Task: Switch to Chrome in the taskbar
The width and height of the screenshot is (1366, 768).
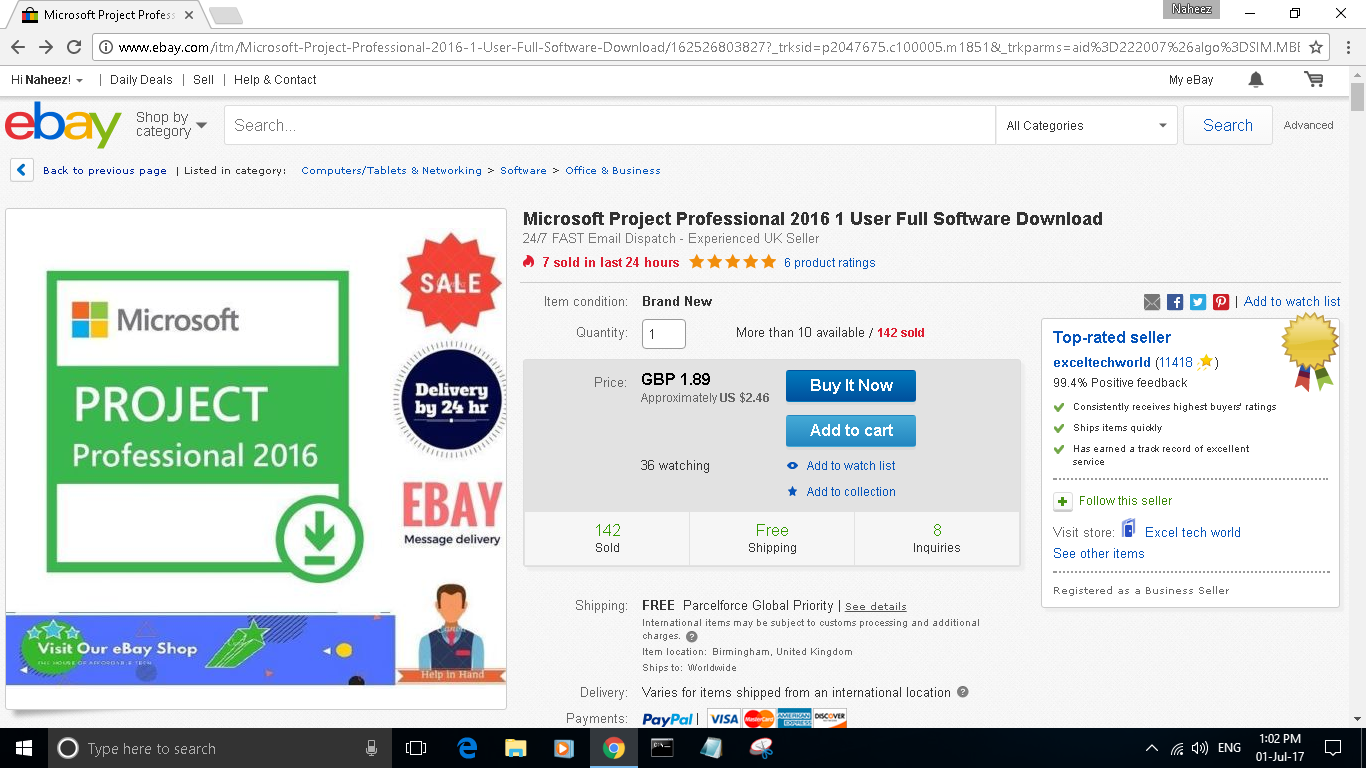Action: (613, 748)
